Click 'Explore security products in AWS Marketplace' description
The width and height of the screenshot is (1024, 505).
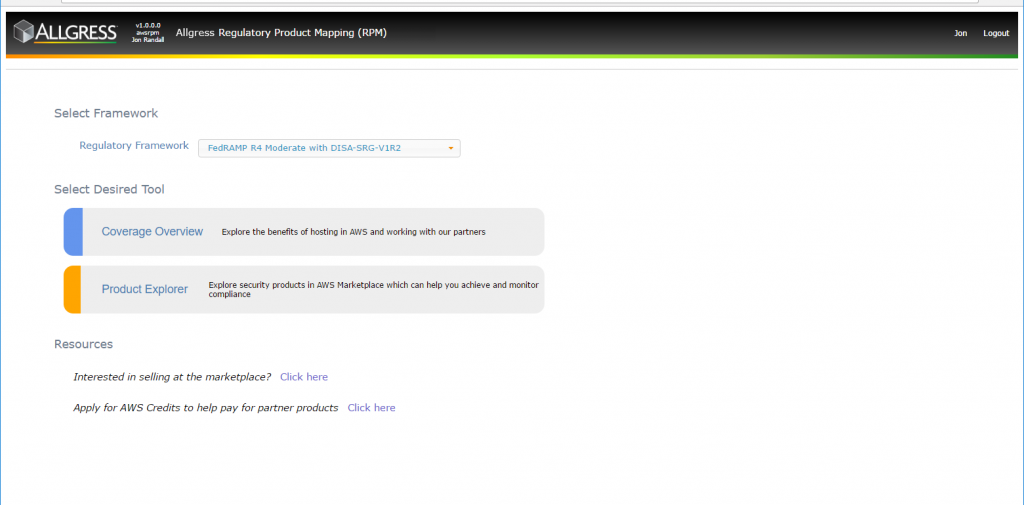[374, 289]
